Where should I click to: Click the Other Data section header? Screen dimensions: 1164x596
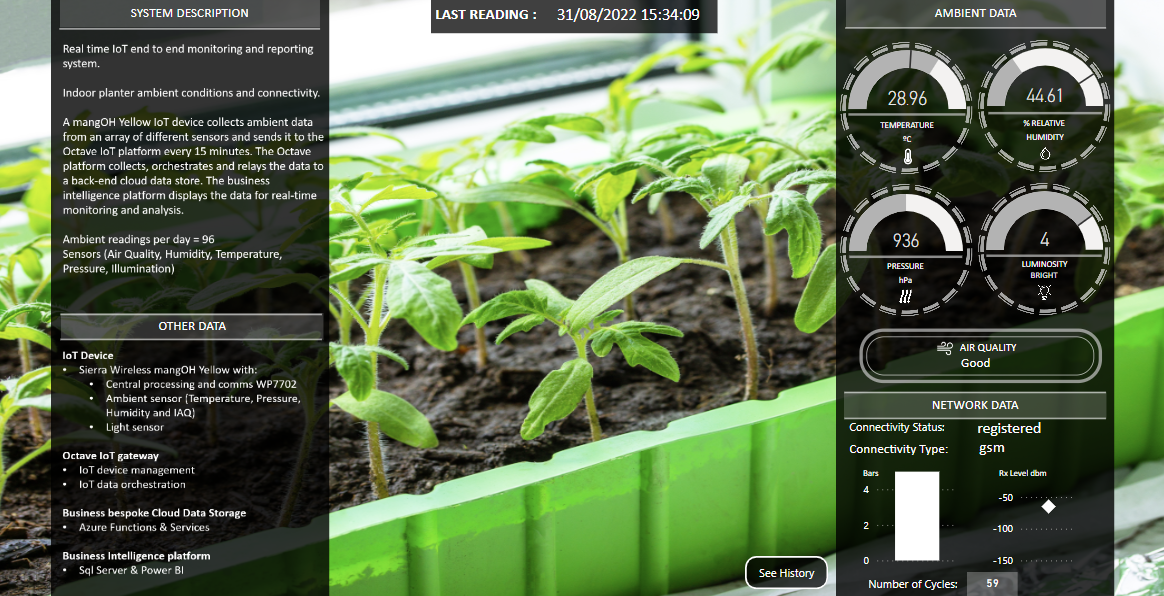pyautogui.click(x=192, y=326)
